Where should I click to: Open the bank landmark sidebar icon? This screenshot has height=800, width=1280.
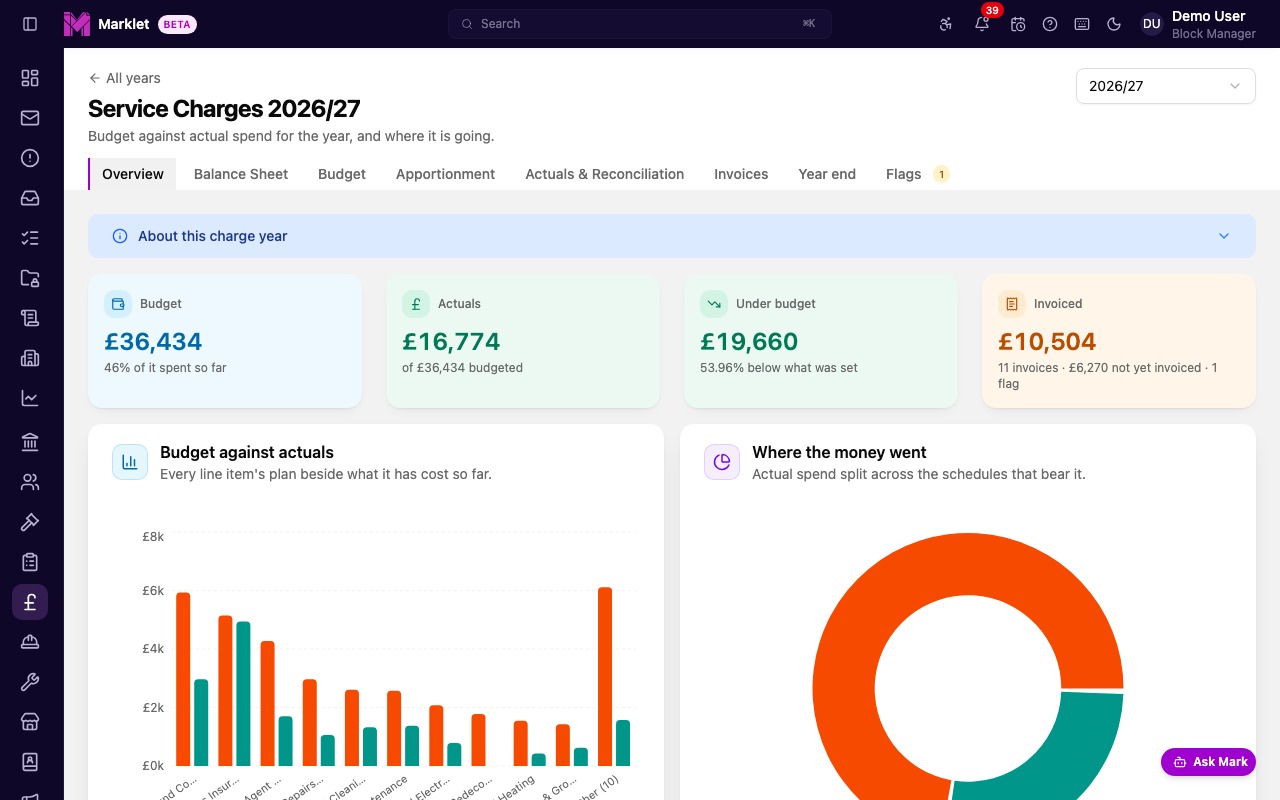pos(30,442)
